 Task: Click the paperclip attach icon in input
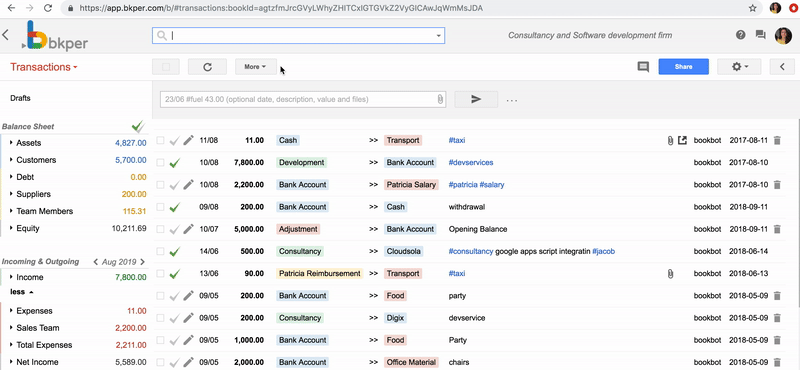click(x=440, y=100)
